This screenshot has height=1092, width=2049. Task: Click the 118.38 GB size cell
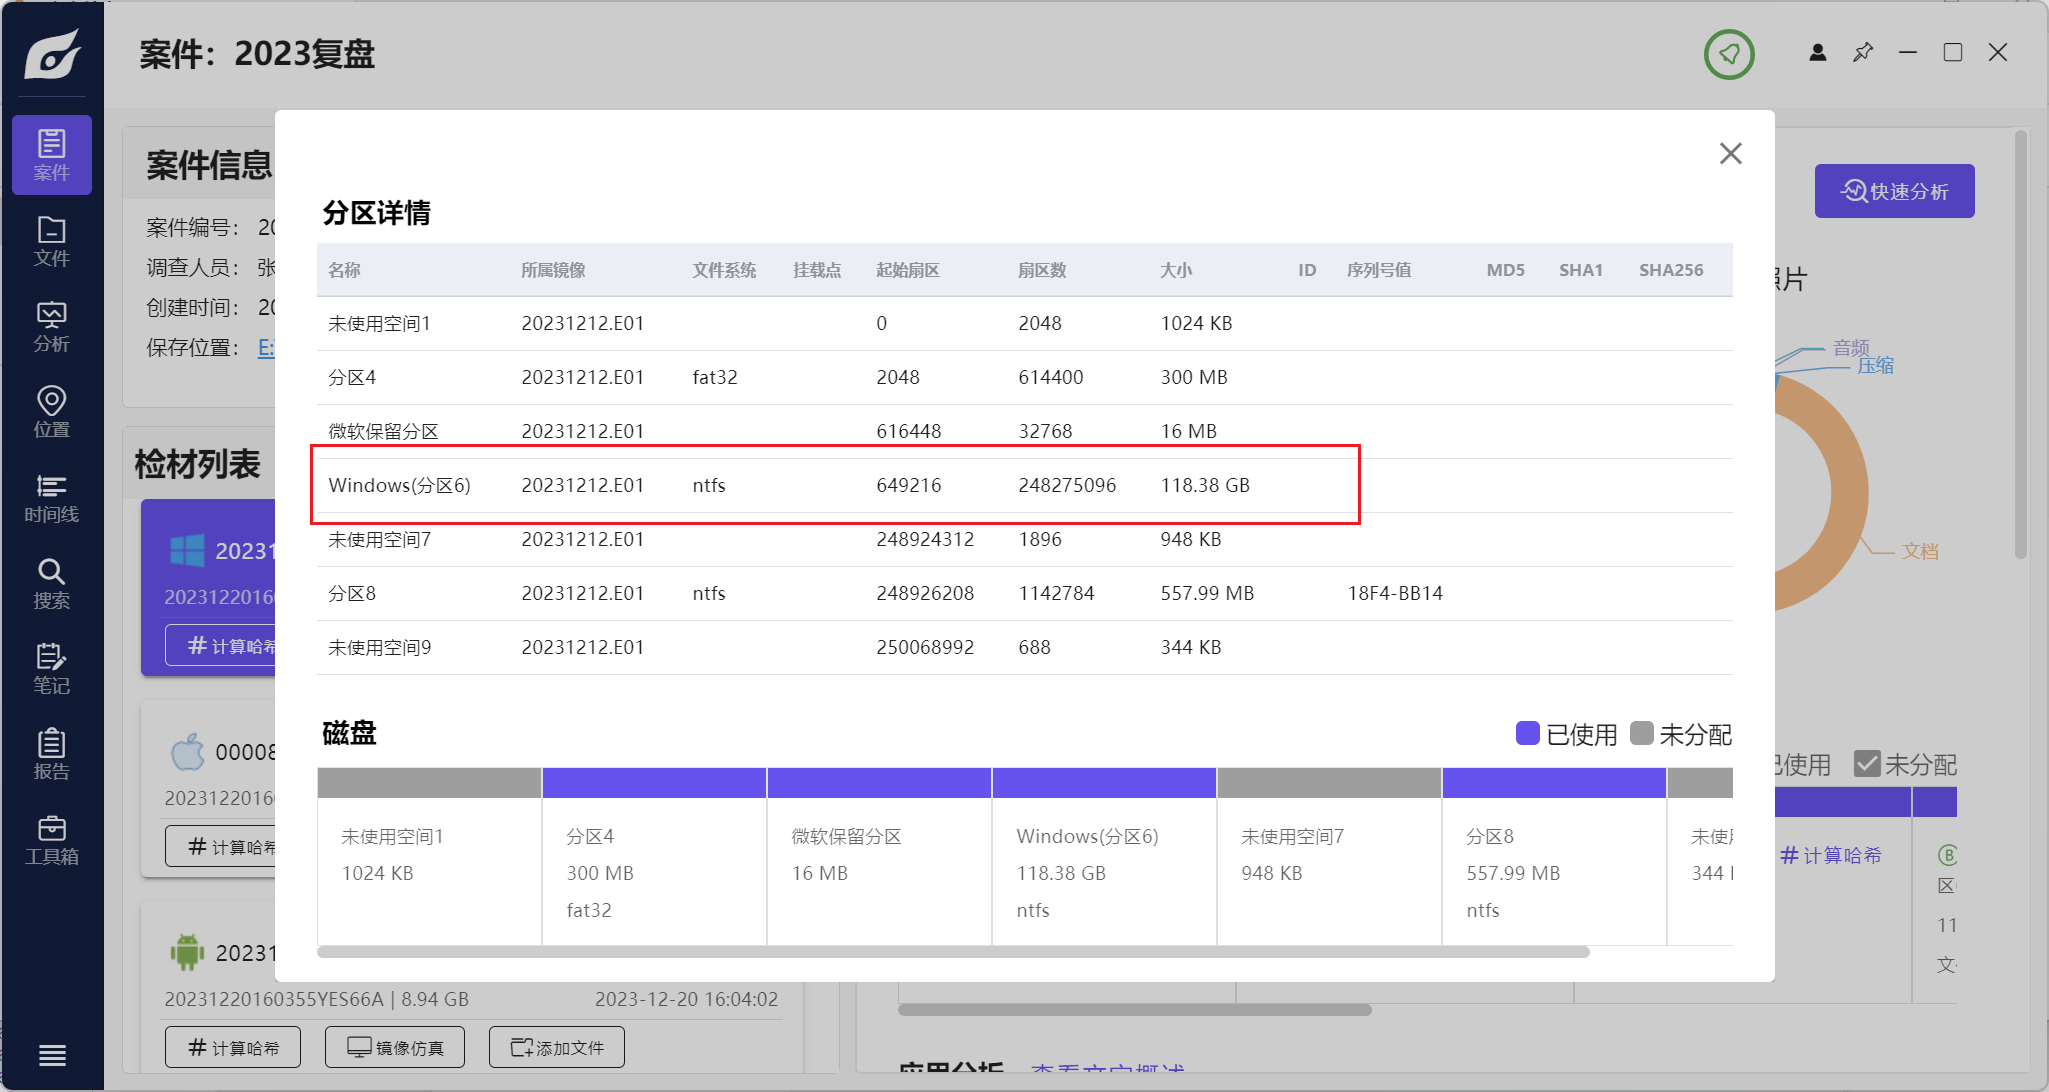[1205, 485]
